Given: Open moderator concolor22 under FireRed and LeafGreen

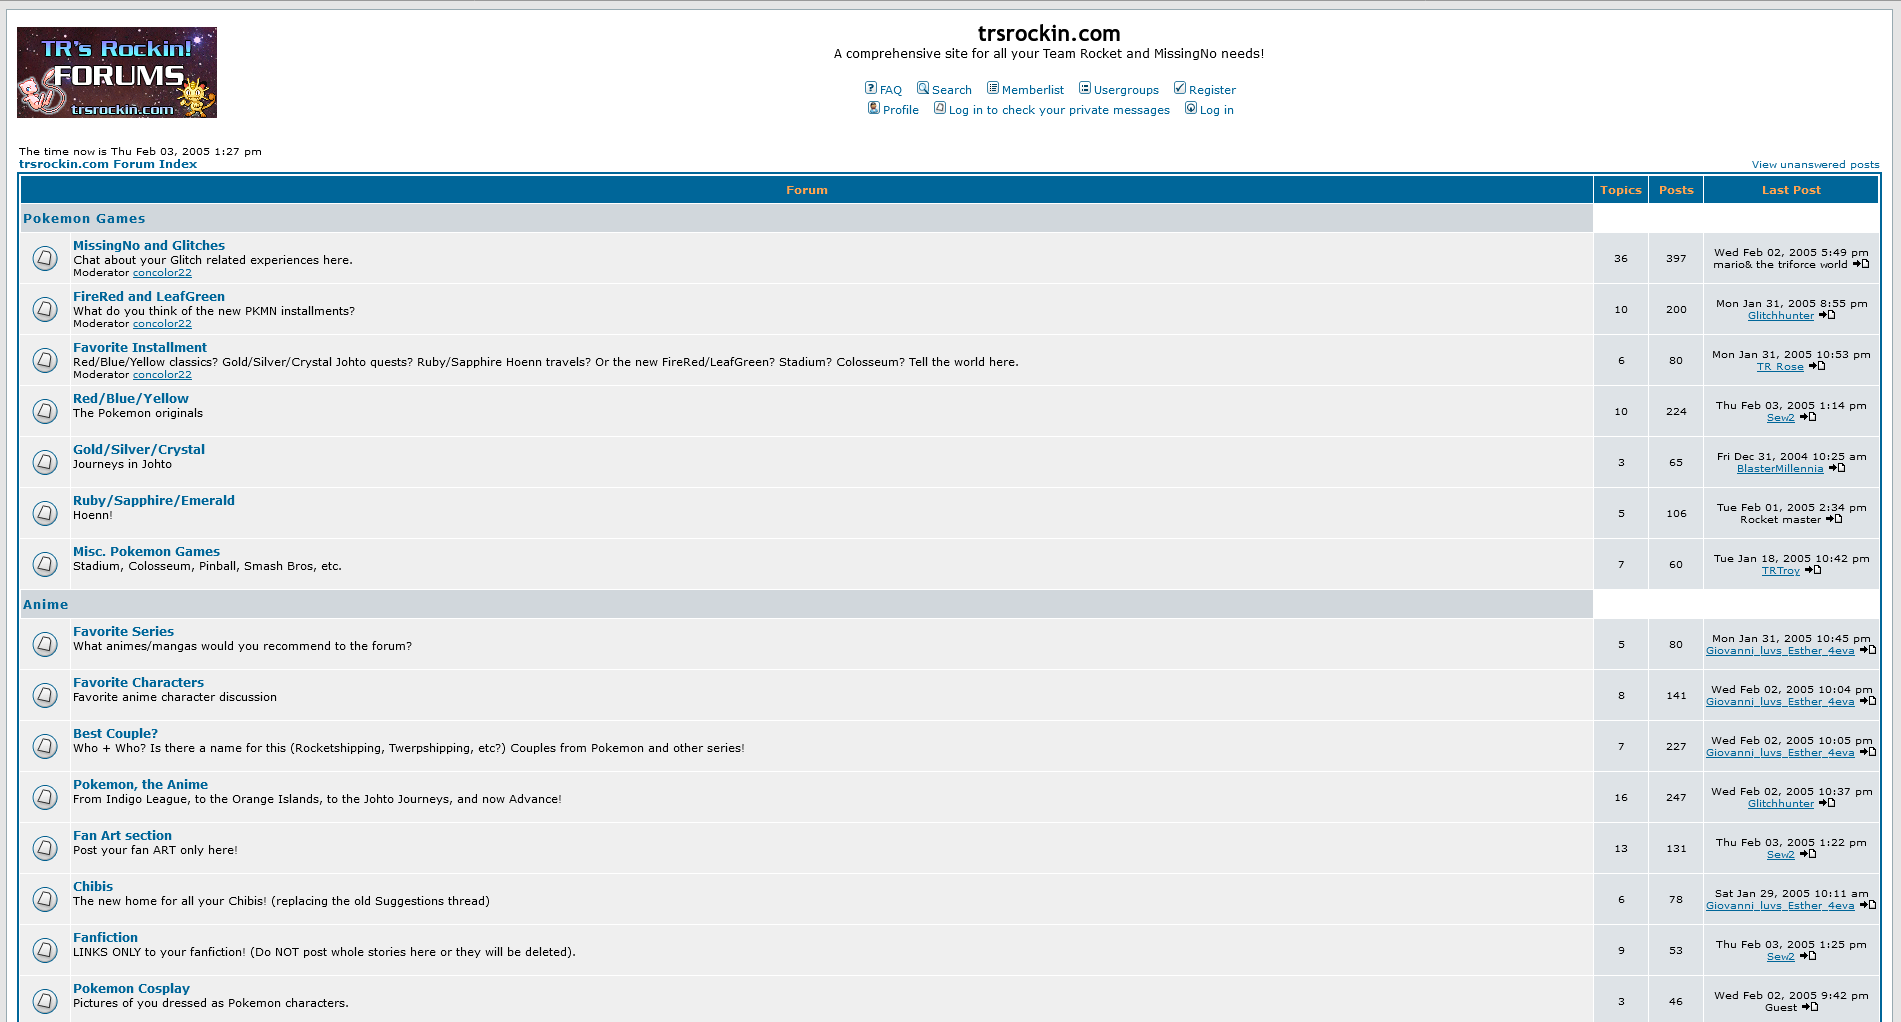Looking at the screenshot, I should click(162, 324).
